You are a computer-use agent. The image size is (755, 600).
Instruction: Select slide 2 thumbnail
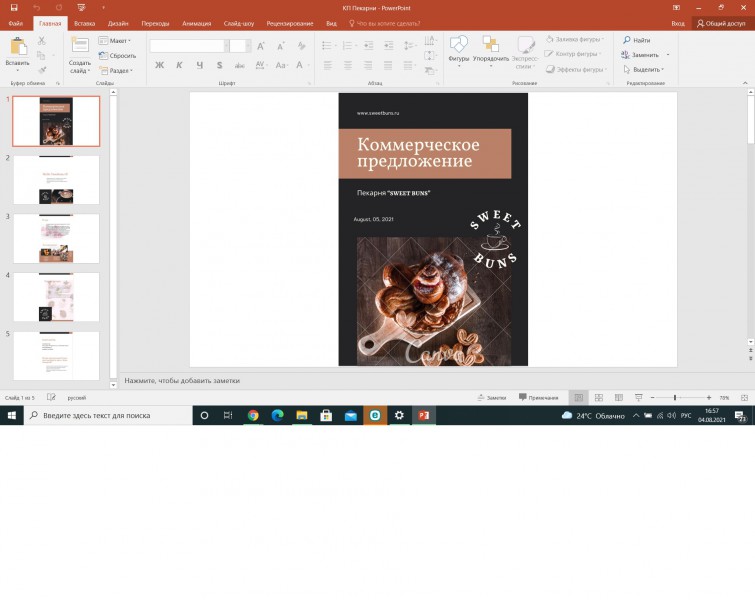(56, 180)
